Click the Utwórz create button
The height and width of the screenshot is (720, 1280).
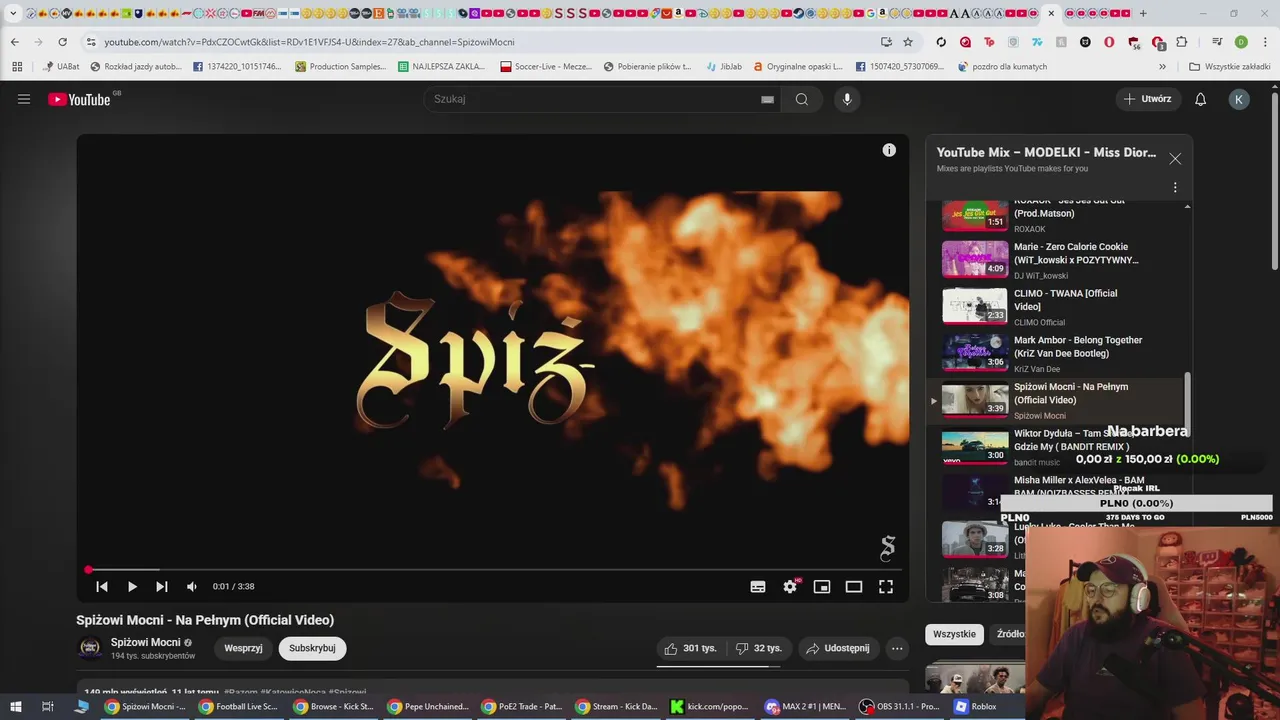1147,99
